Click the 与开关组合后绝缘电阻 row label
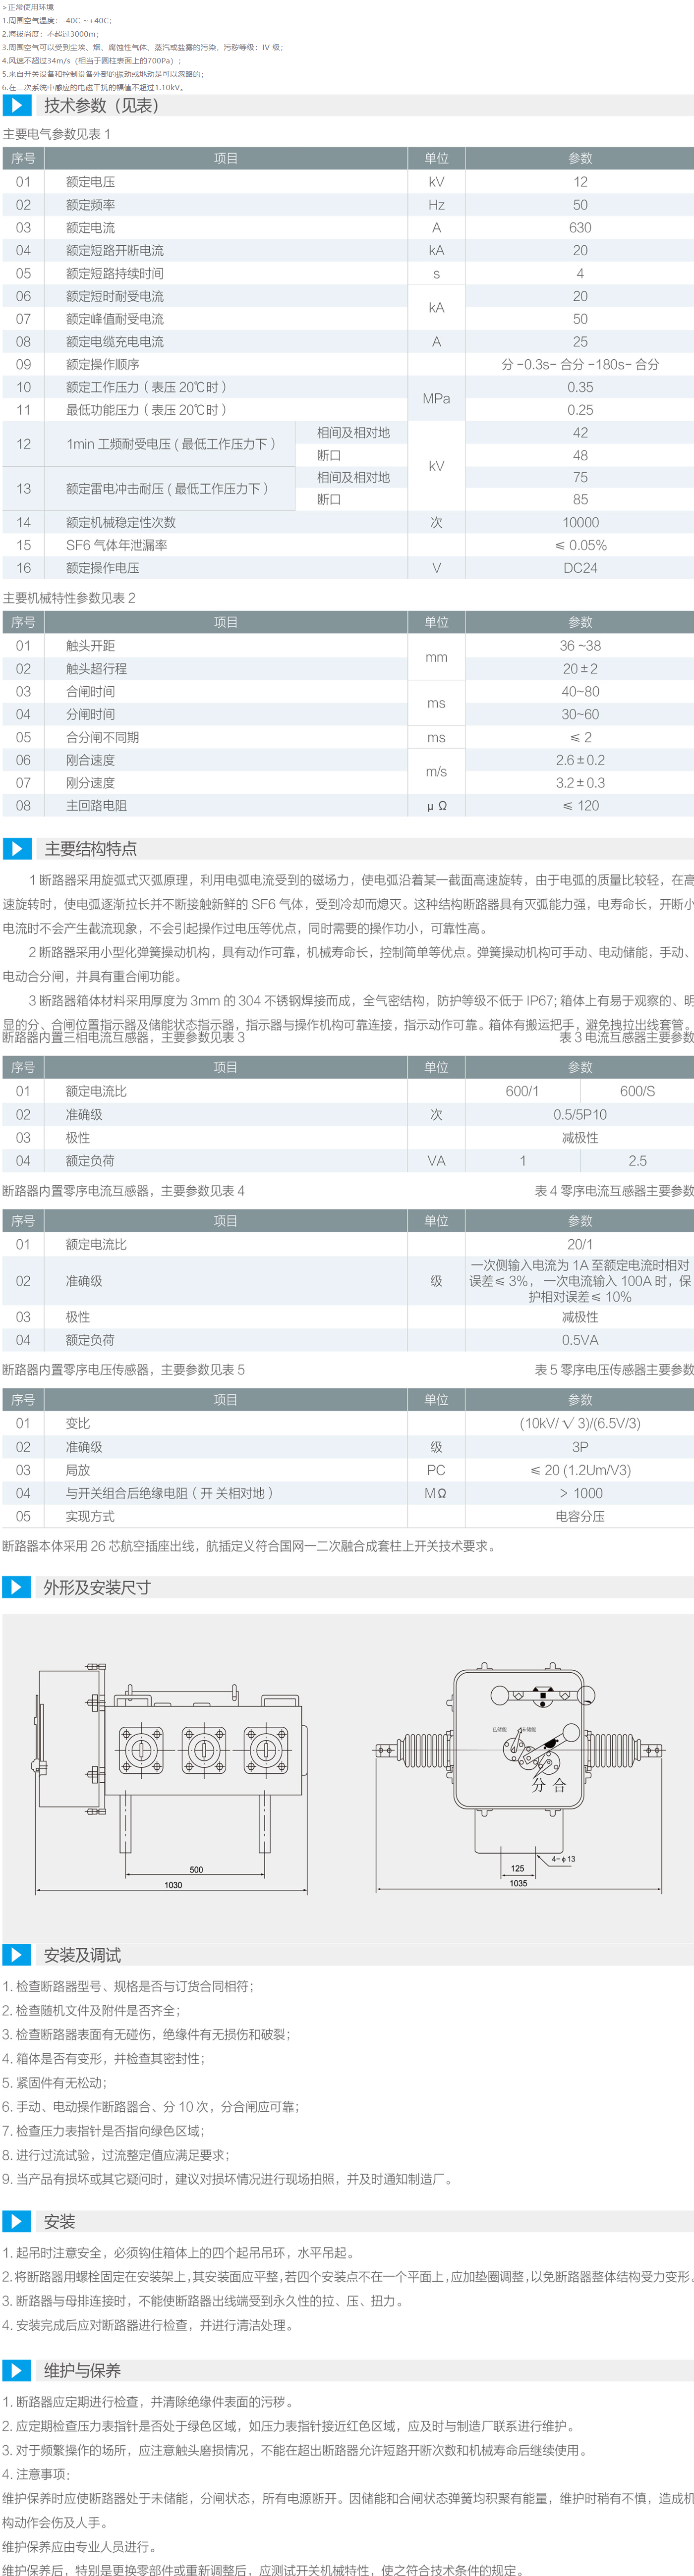 pos(169,1493)
